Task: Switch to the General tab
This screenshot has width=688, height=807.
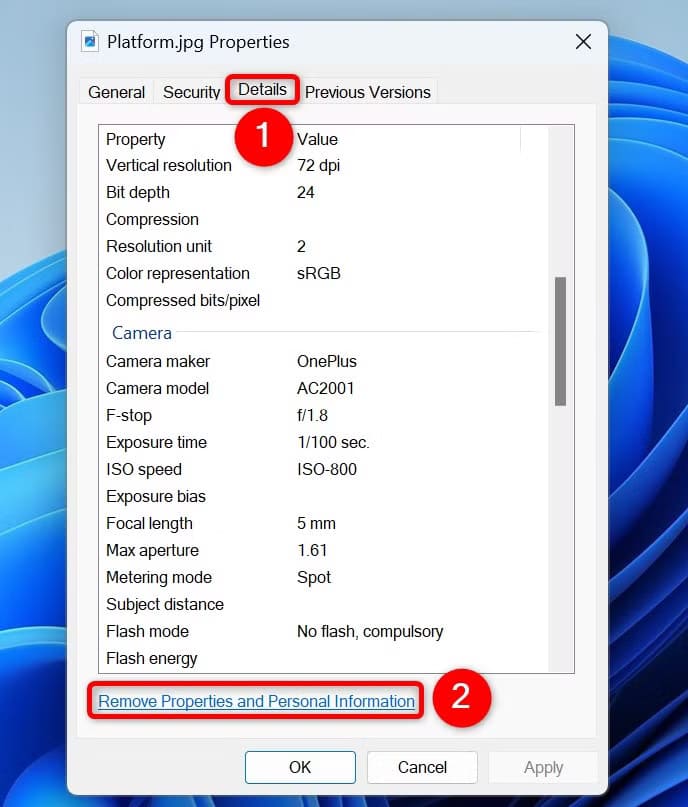Action: click(116, 92)
